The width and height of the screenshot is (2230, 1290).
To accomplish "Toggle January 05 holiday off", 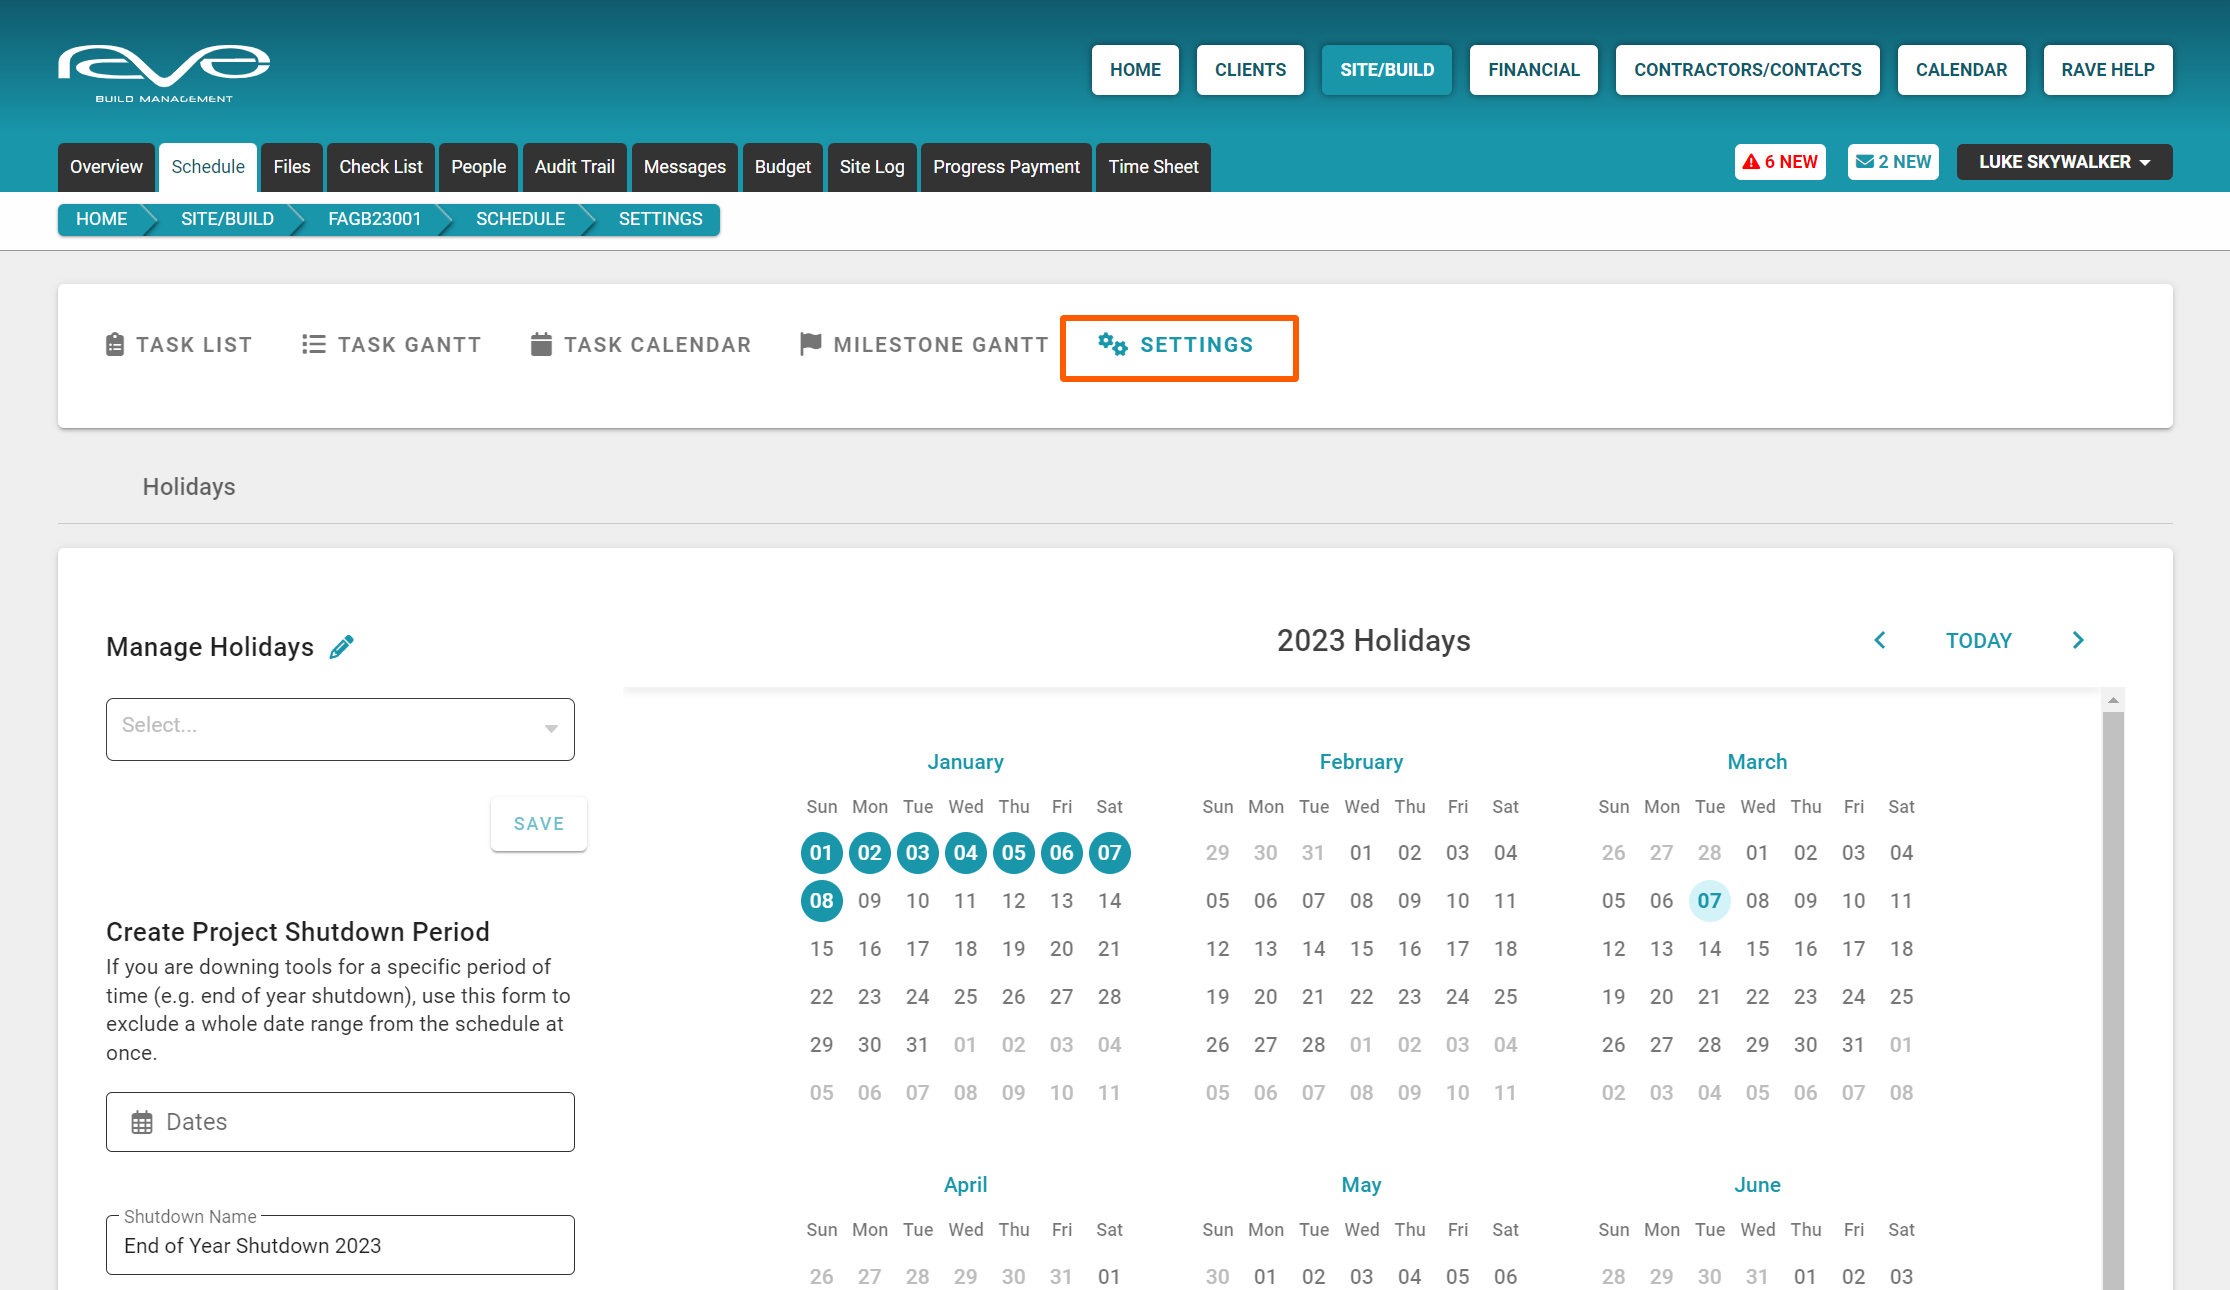I will [1013, 853].
